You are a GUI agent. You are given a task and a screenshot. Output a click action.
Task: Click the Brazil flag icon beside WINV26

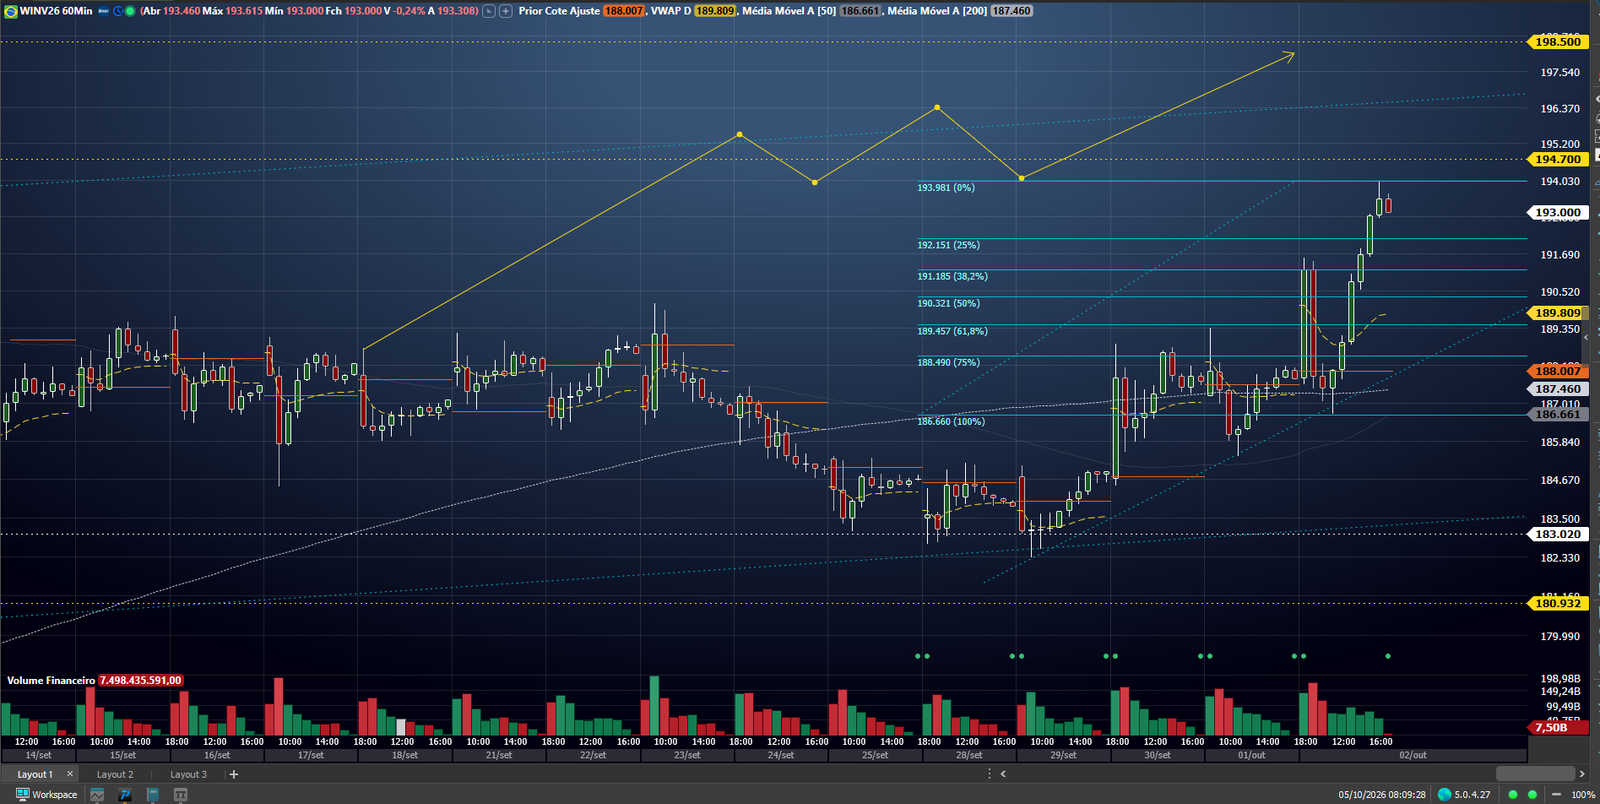coord(11,11)
